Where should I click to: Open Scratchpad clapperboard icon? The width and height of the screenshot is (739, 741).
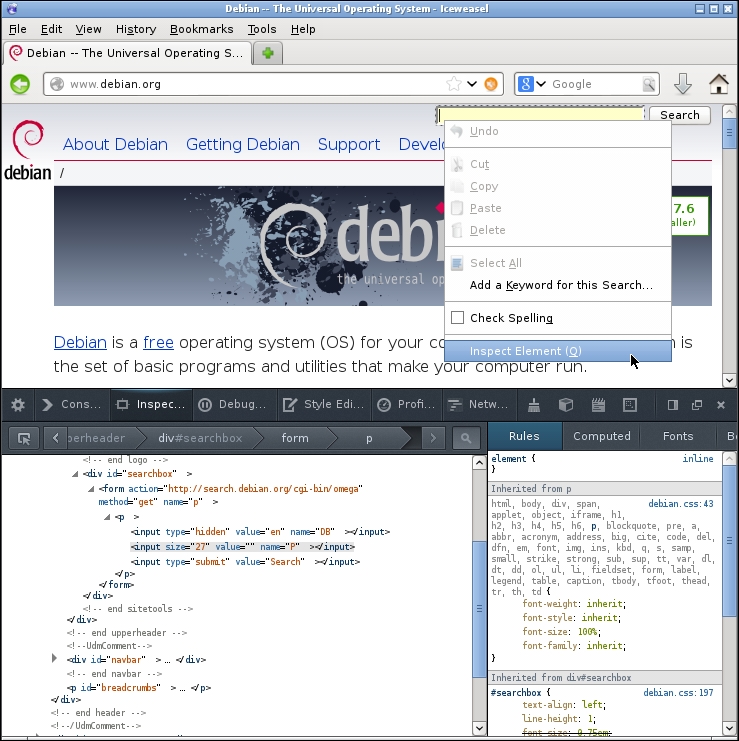click(x=598, y=405)
